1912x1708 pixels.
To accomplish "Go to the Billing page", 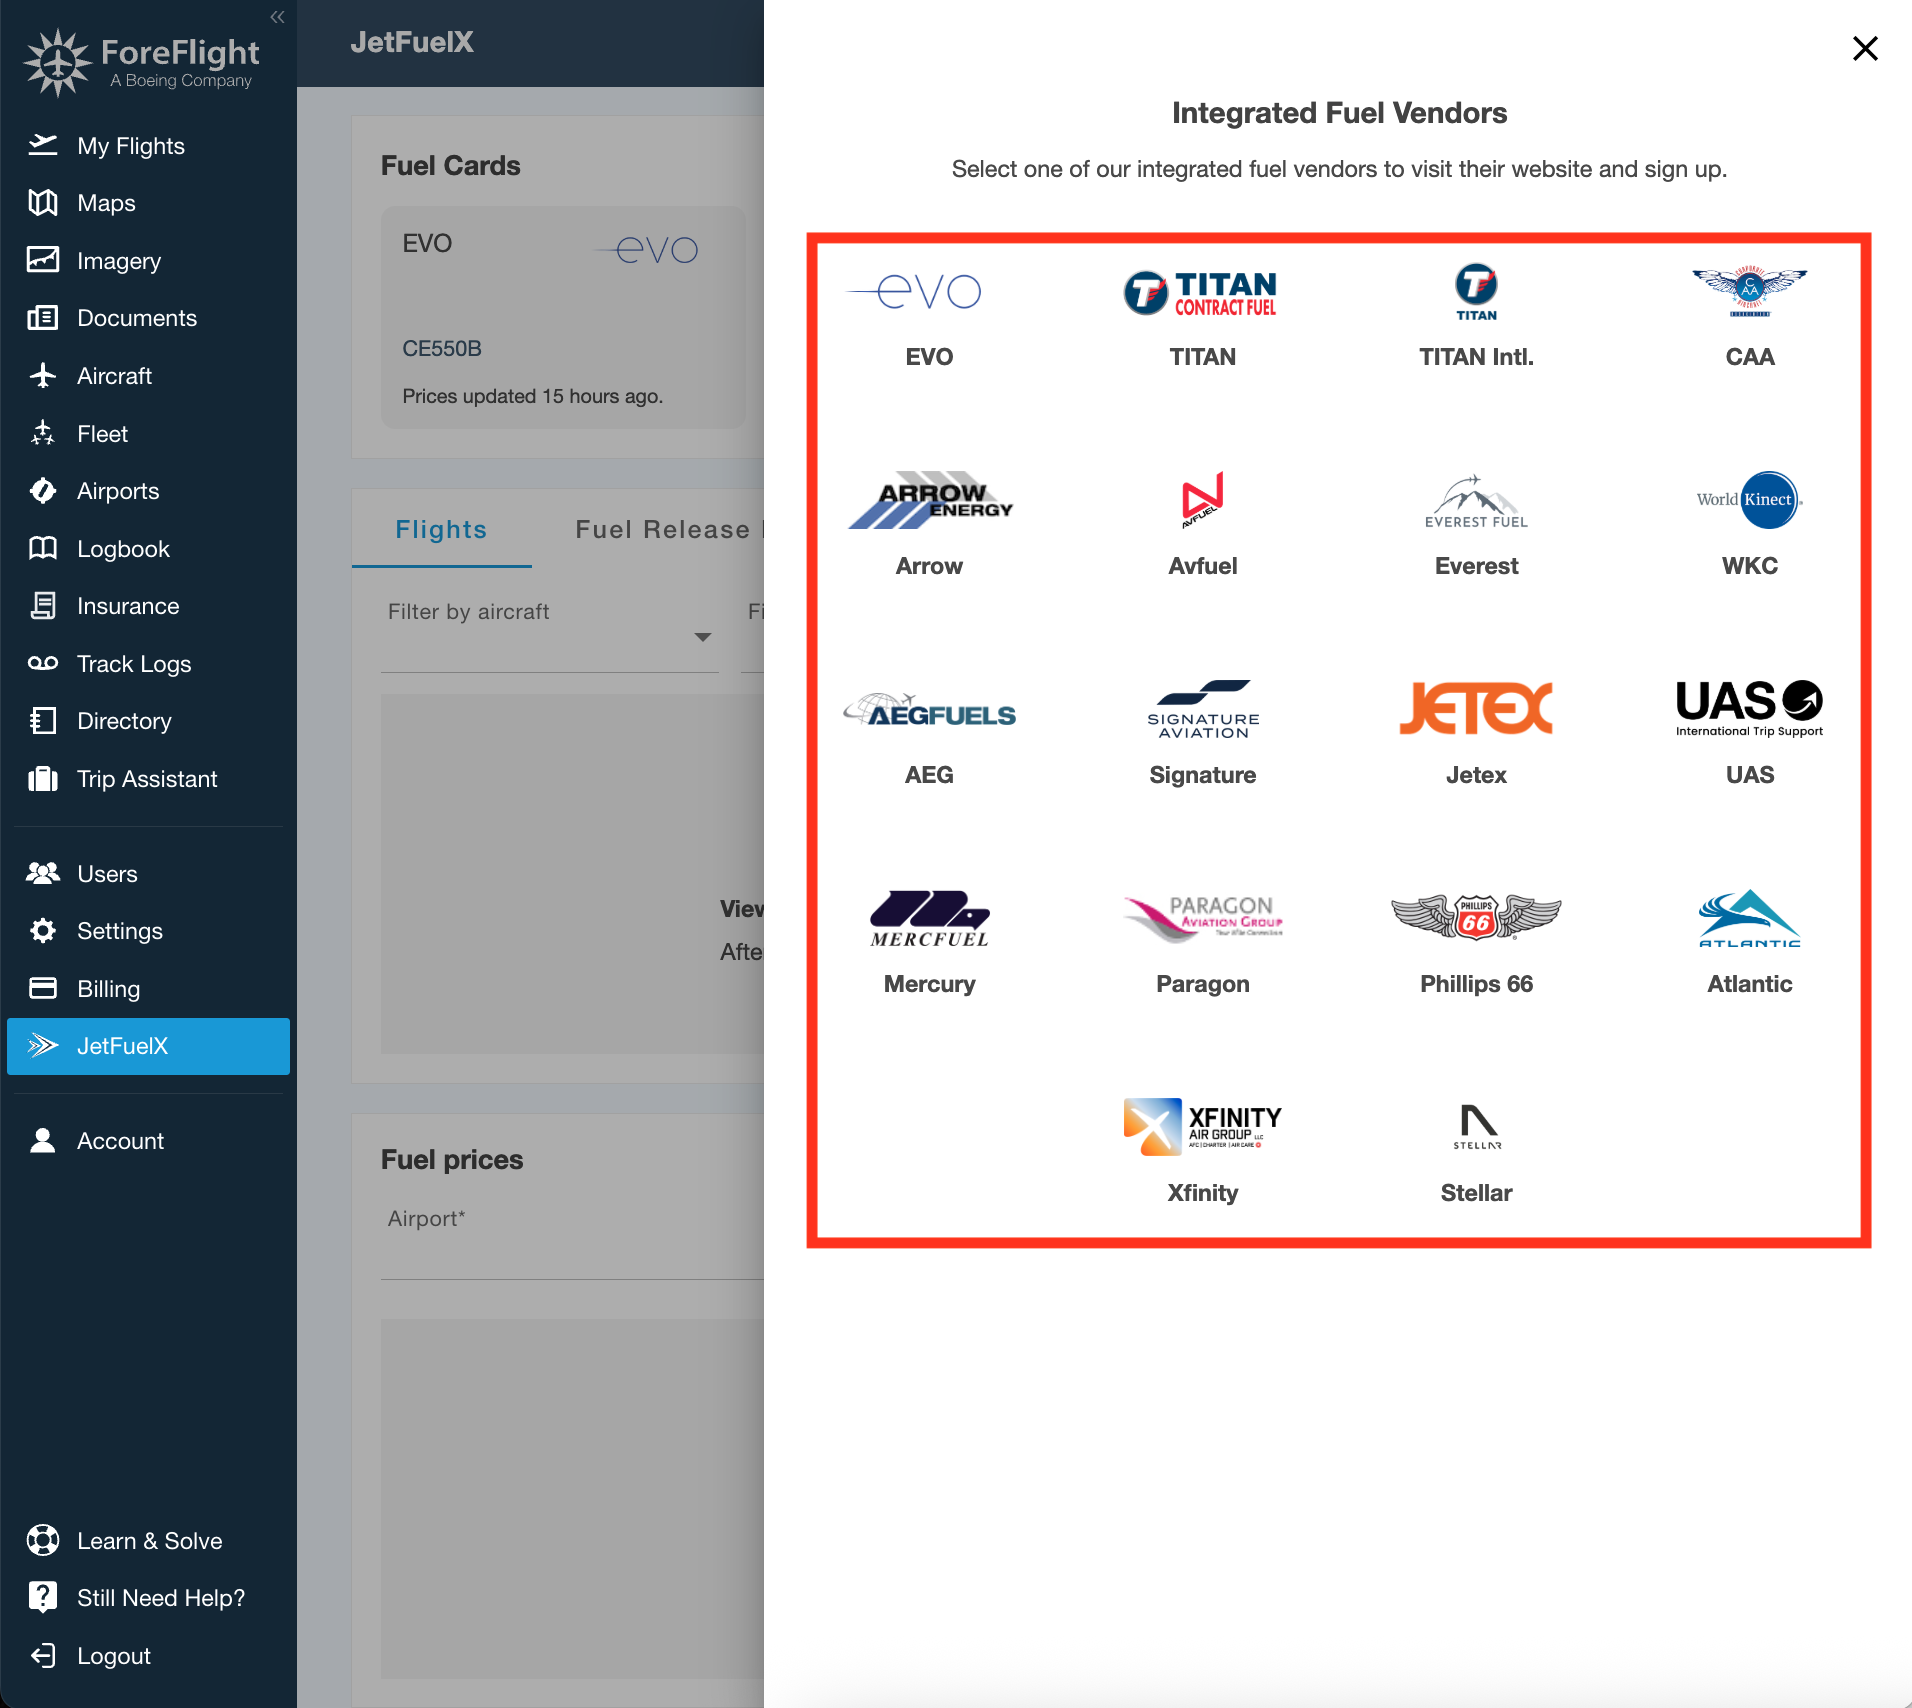I will 148,989.
